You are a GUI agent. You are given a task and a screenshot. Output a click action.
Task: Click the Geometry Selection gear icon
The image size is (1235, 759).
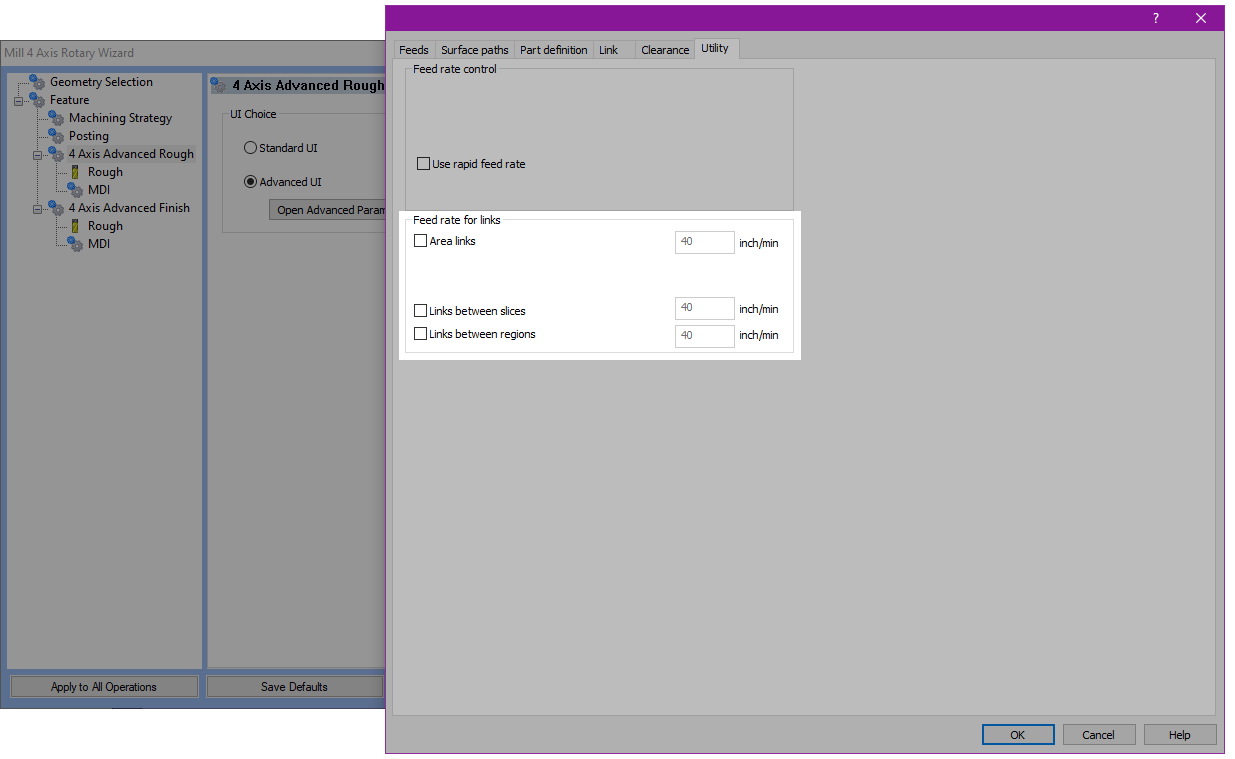tap(37, 82)
